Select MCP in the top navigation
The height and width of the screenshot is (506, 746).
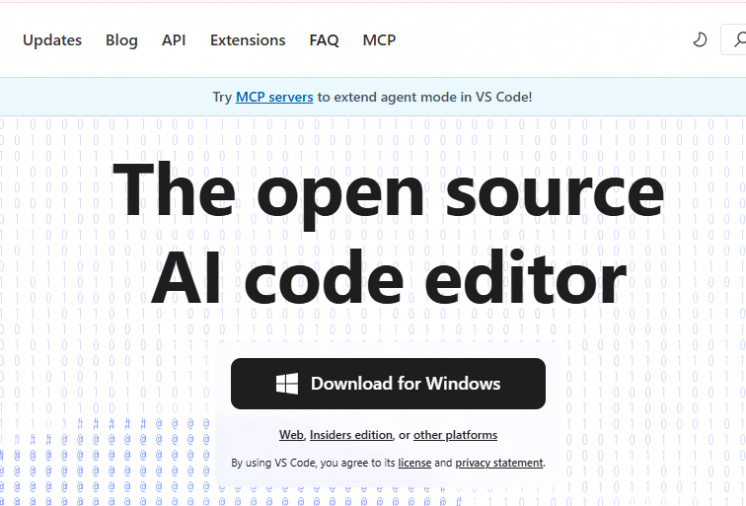[379, 40]
